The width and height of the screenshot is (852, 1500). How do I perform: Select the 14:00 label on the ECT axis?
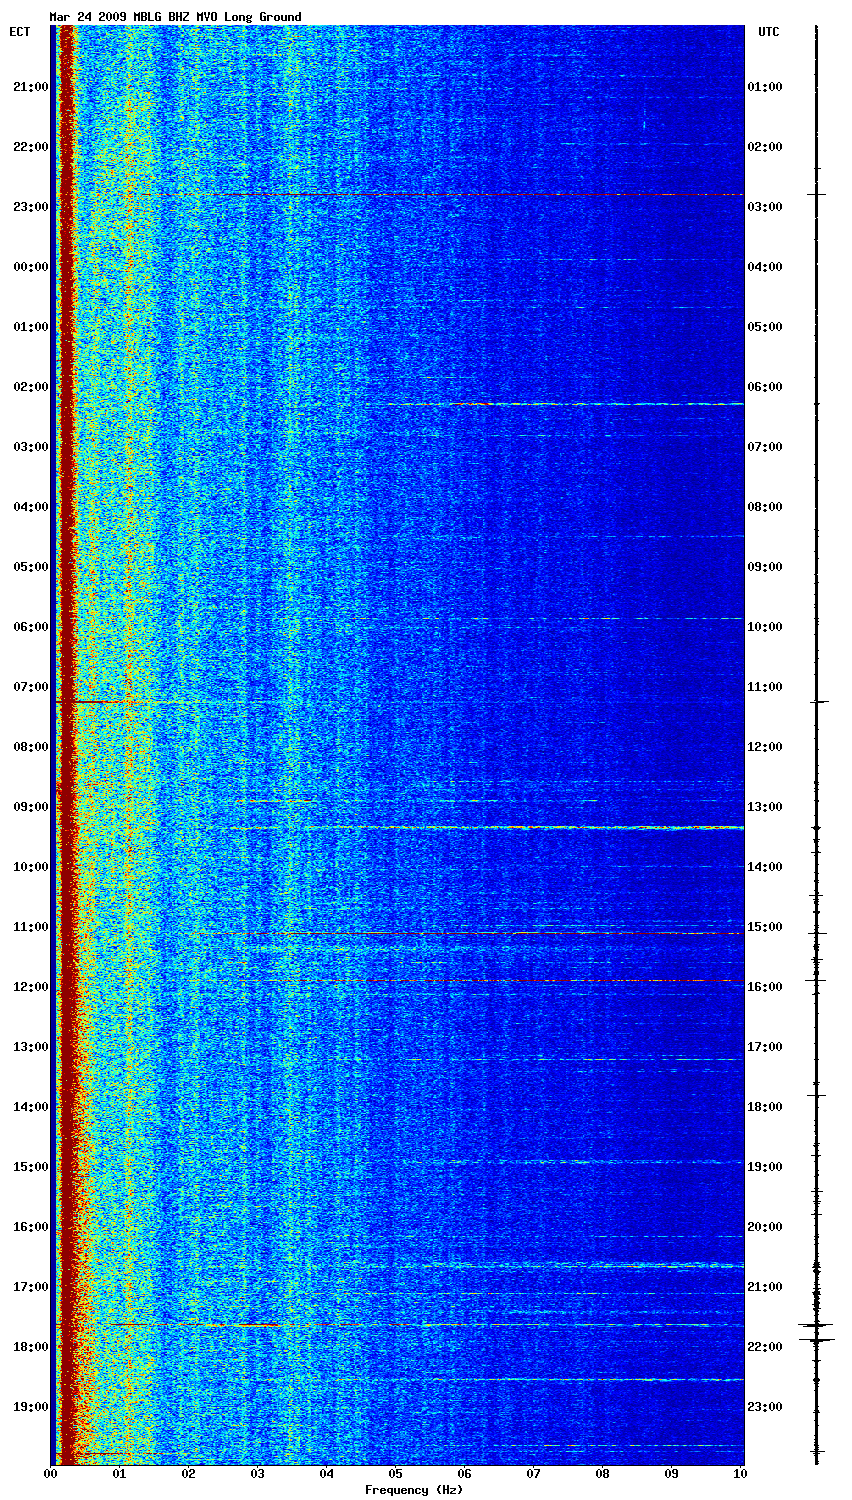tap(31, 1107)
